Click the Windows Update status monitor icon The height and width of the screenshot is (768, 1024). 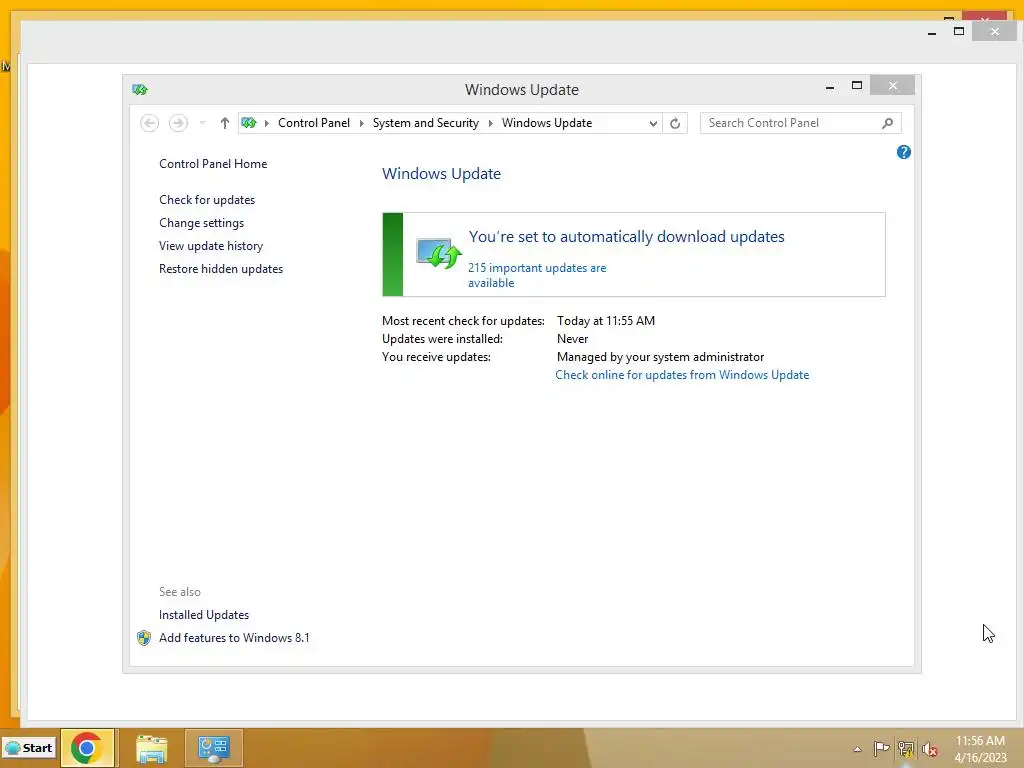[x=438, y=253]
